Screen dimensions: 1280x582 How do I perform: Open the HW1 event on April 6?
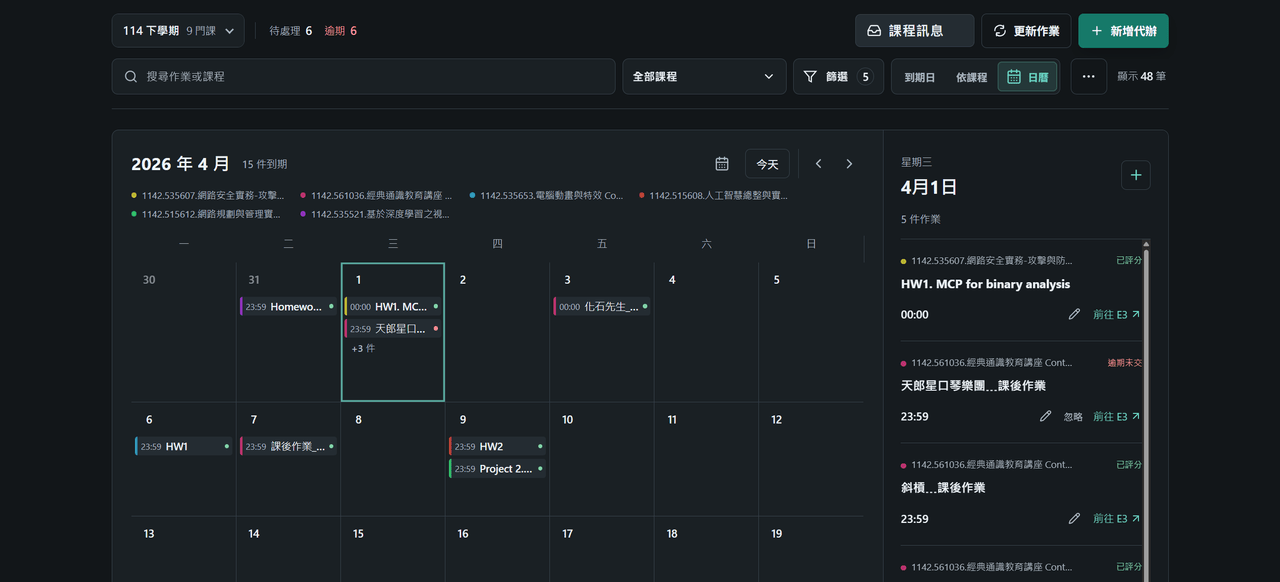184,446
